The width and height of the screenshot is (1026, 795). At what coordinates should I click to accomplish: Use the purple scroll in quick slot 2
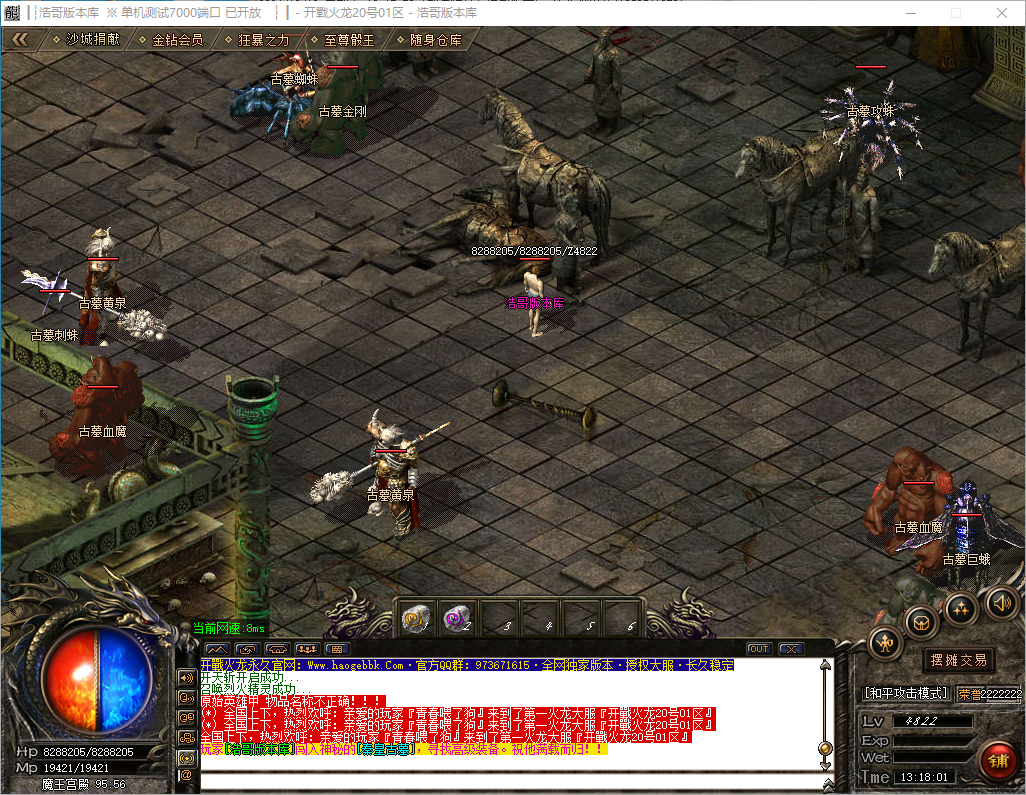click(x=458, y=618)
